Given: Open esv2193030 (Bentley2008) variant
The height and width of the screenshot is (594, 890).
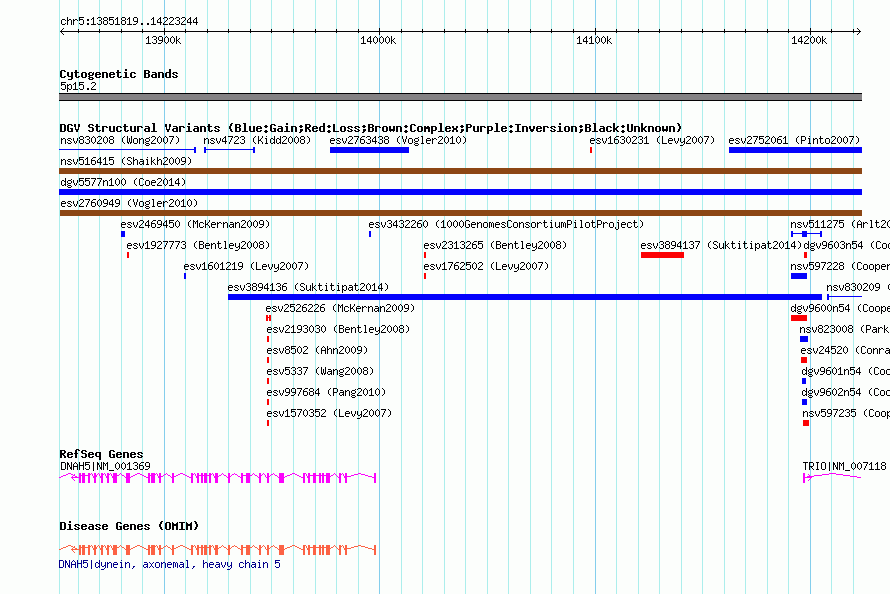Looking at the screenshot, I should (x=338, y=329).
